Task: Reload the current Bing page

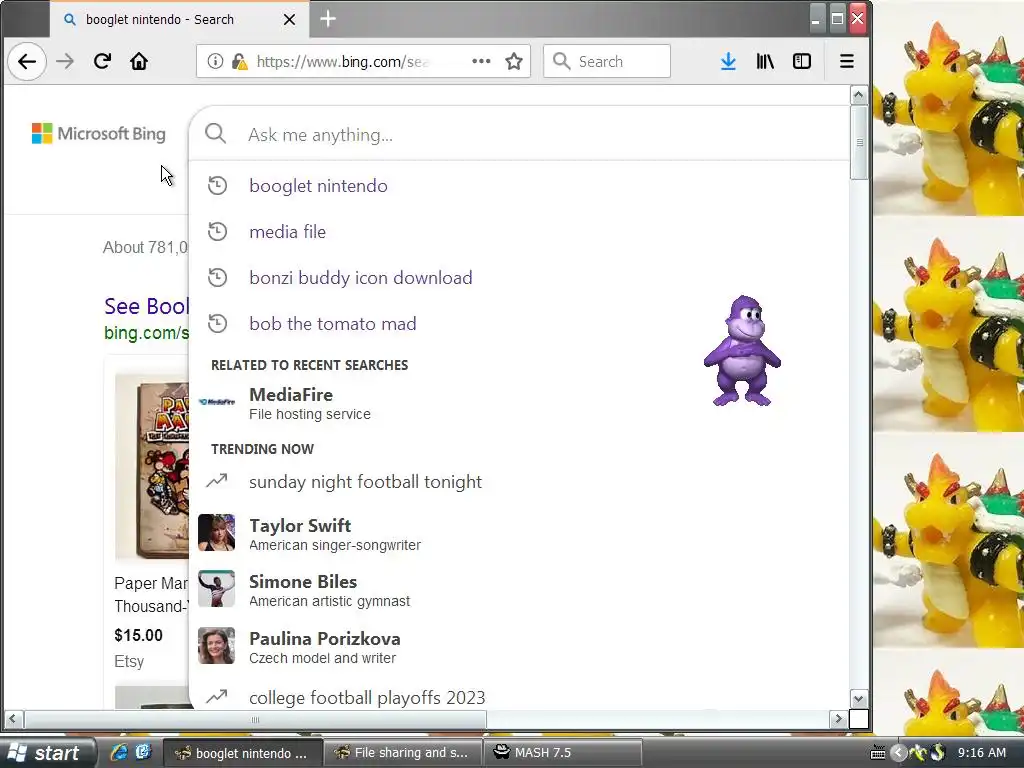Action: (x=102, y=61)
